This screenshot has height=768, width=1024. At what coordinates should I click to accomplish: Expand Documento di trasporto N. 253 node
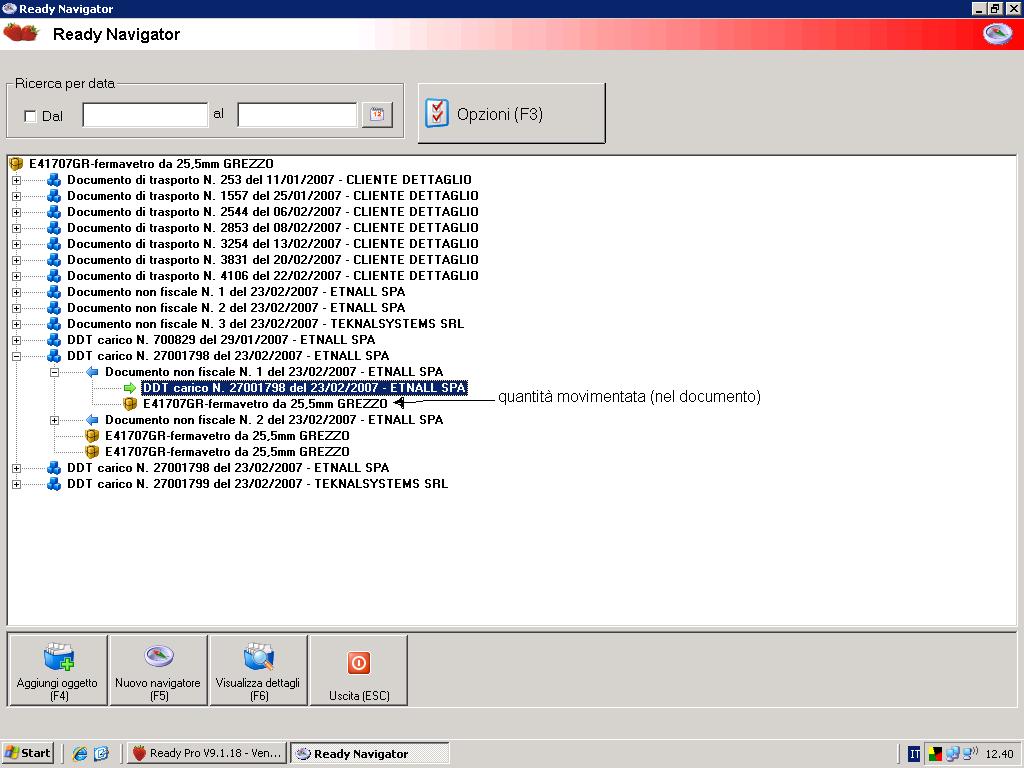tap(16, 180)
